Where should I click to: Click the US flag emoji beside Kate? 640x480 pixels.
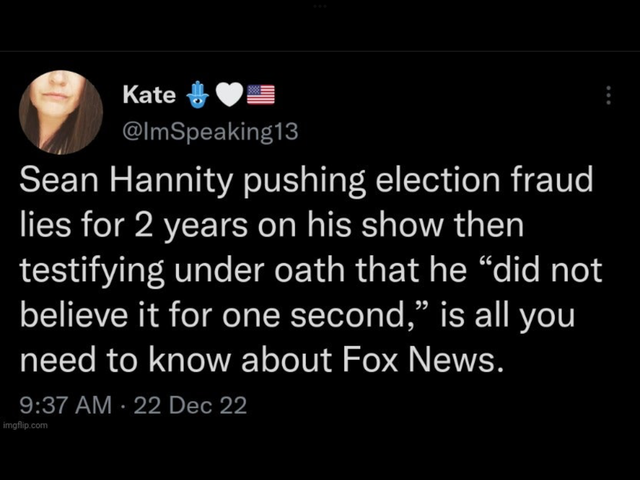(260, 96)
